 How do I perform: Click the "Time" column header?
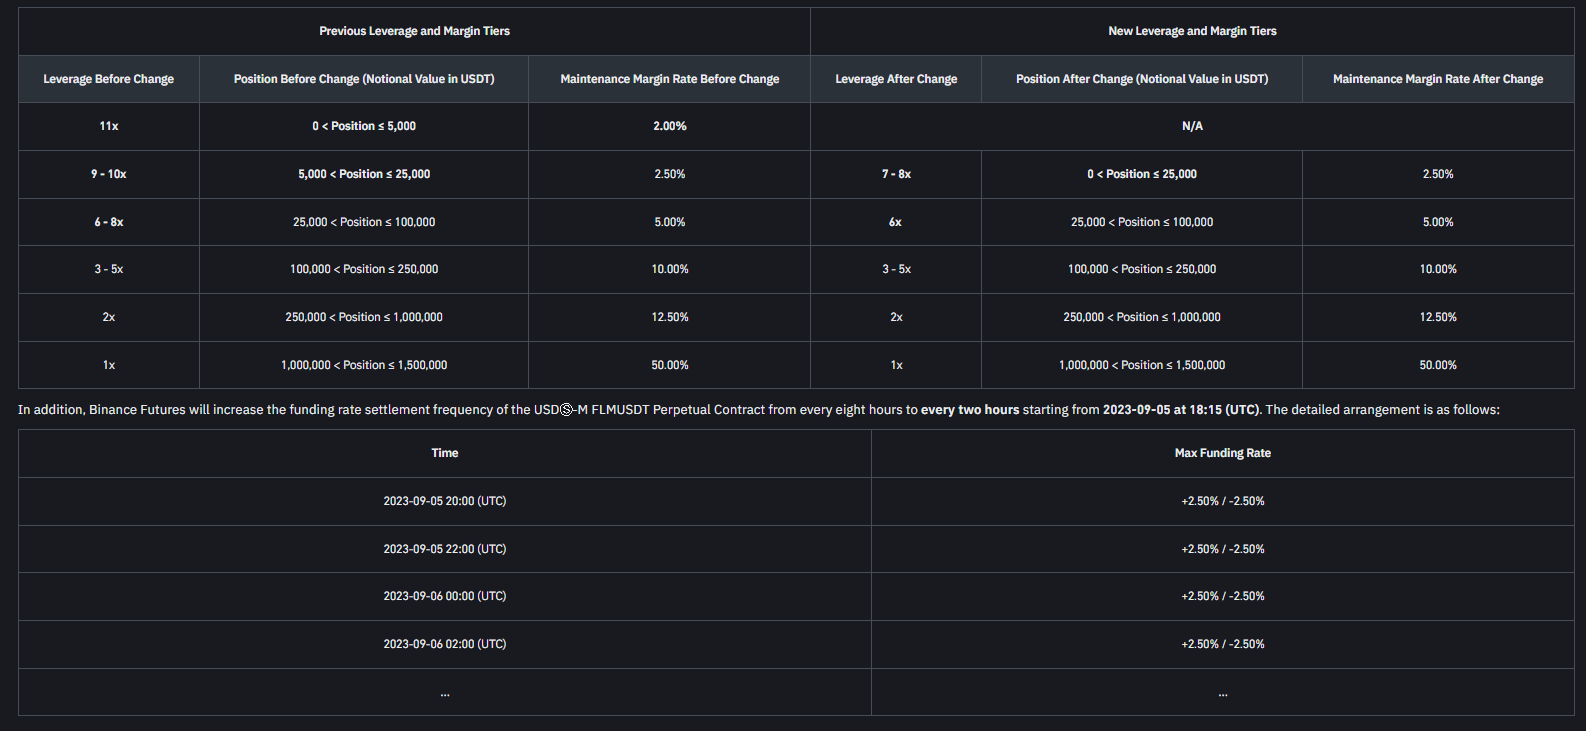pos(445,453)
